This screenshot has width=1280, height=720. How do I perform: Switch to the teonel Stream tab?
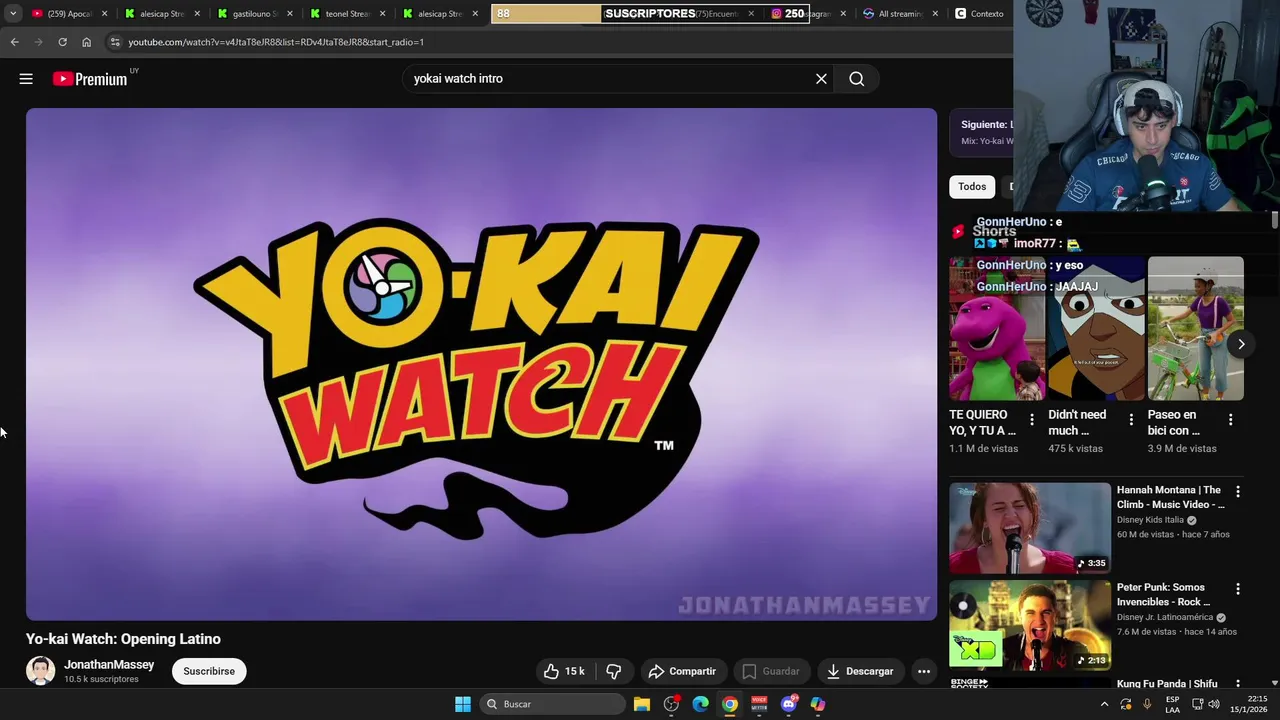click(x=348, y=14)
